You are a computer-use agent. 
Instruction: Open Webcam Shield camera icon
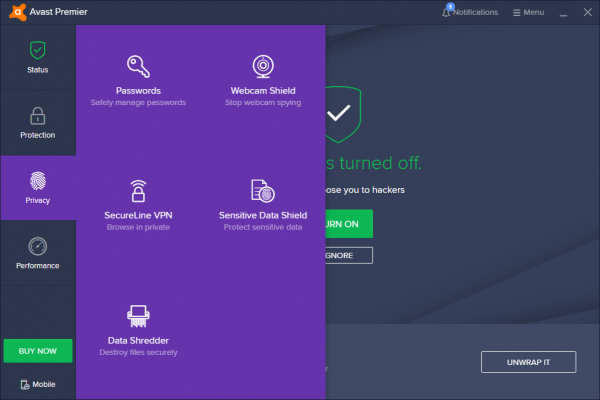click(x=263, y=66)
